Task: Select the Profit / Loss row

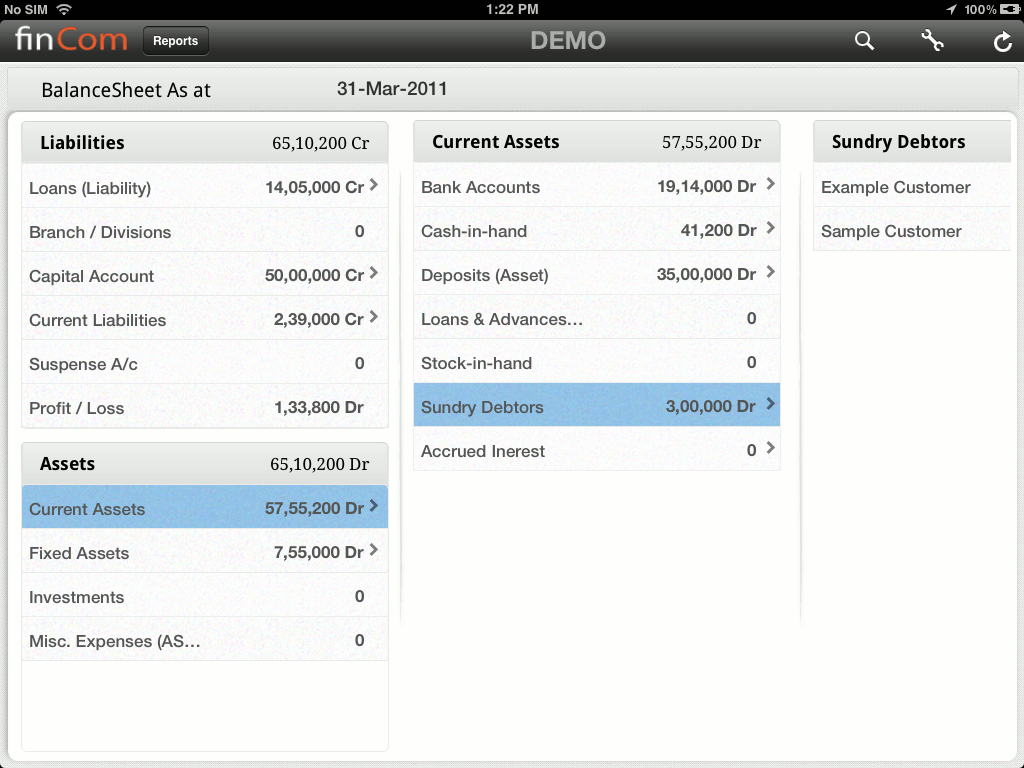Action: coord(204,408)
